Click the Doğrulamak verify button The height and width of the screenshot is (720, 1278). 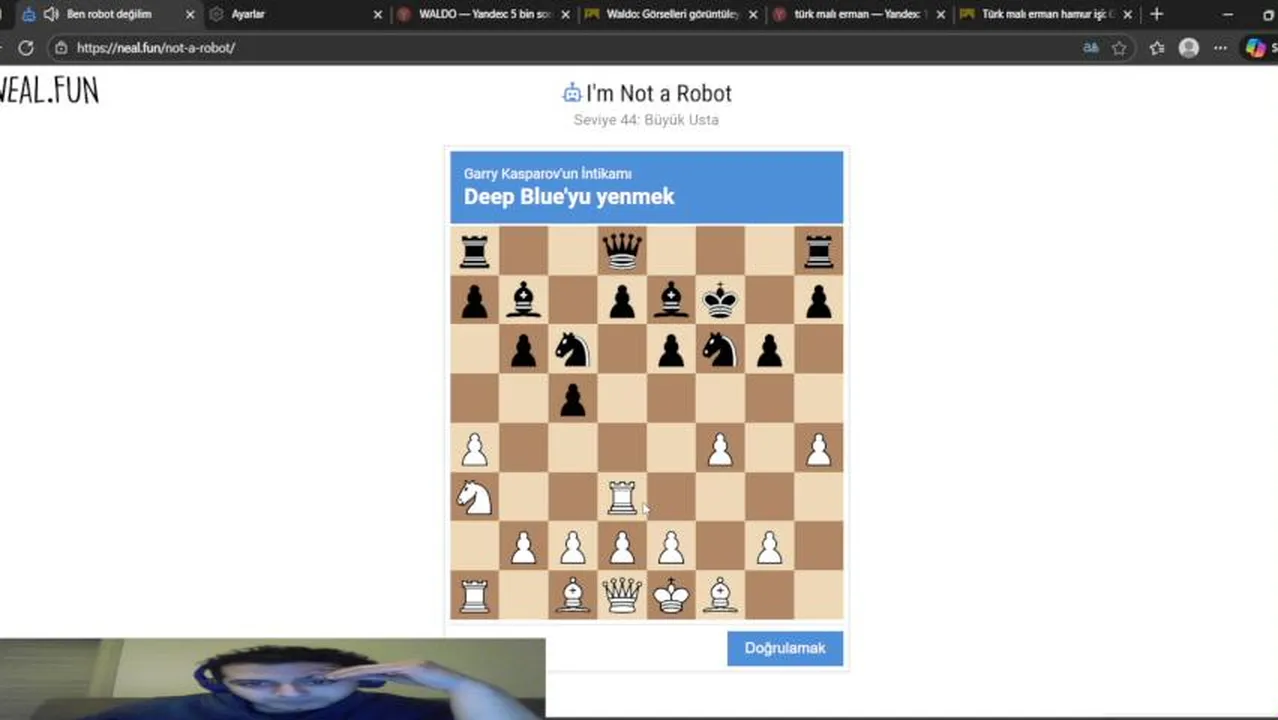[785, 648]
